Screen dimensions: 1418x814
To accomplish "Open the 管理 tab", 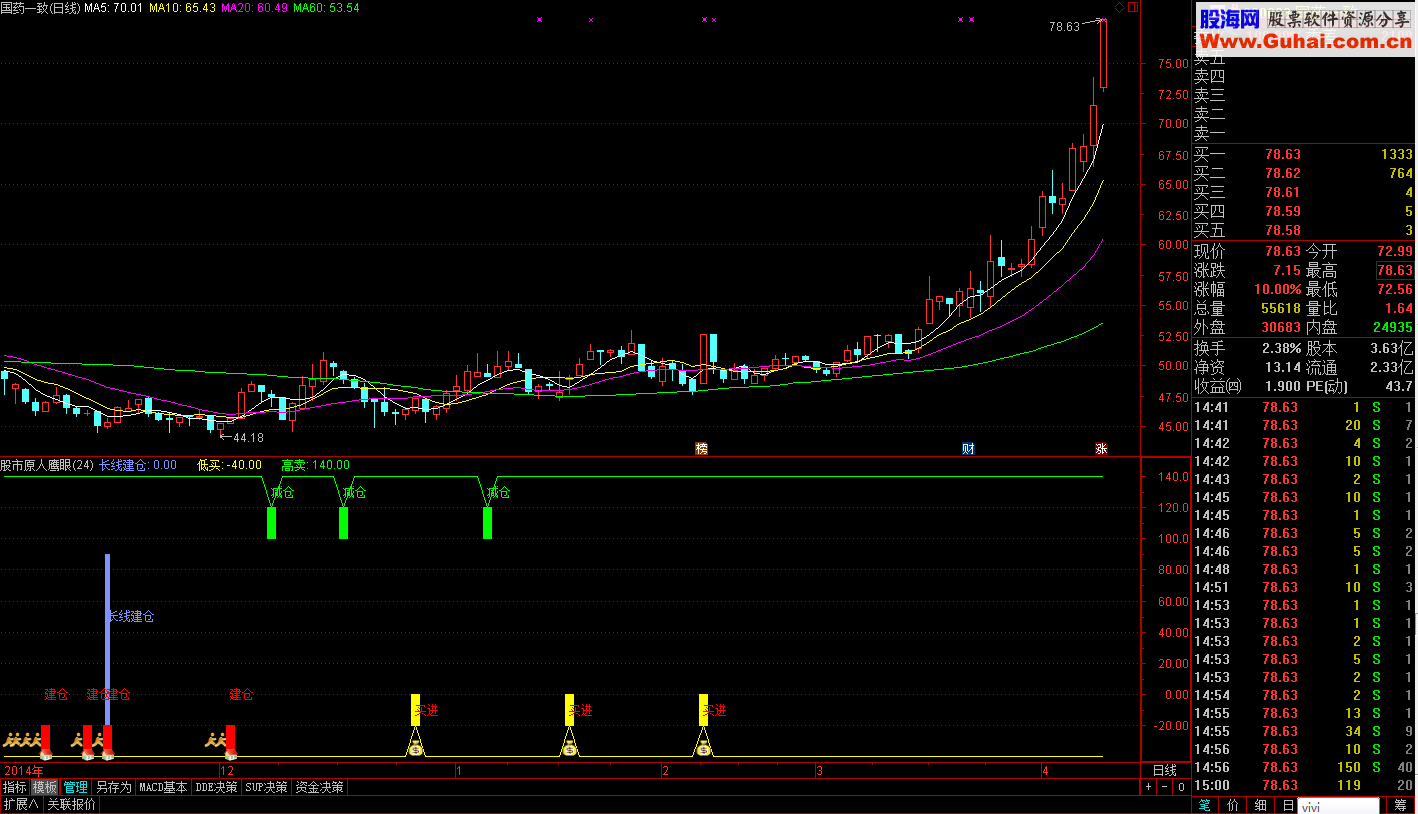I will 76,788.
